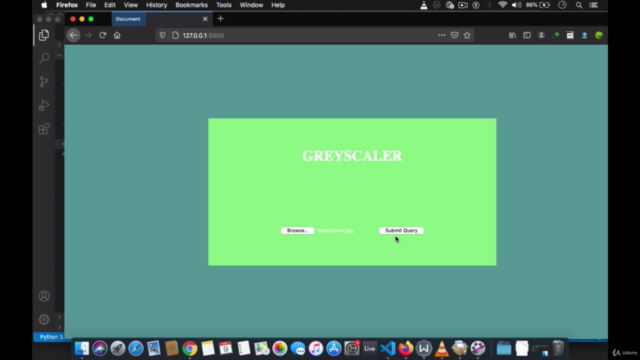Open Siri from the Dock
Screen dimensions: 640x360
[100, 349]
